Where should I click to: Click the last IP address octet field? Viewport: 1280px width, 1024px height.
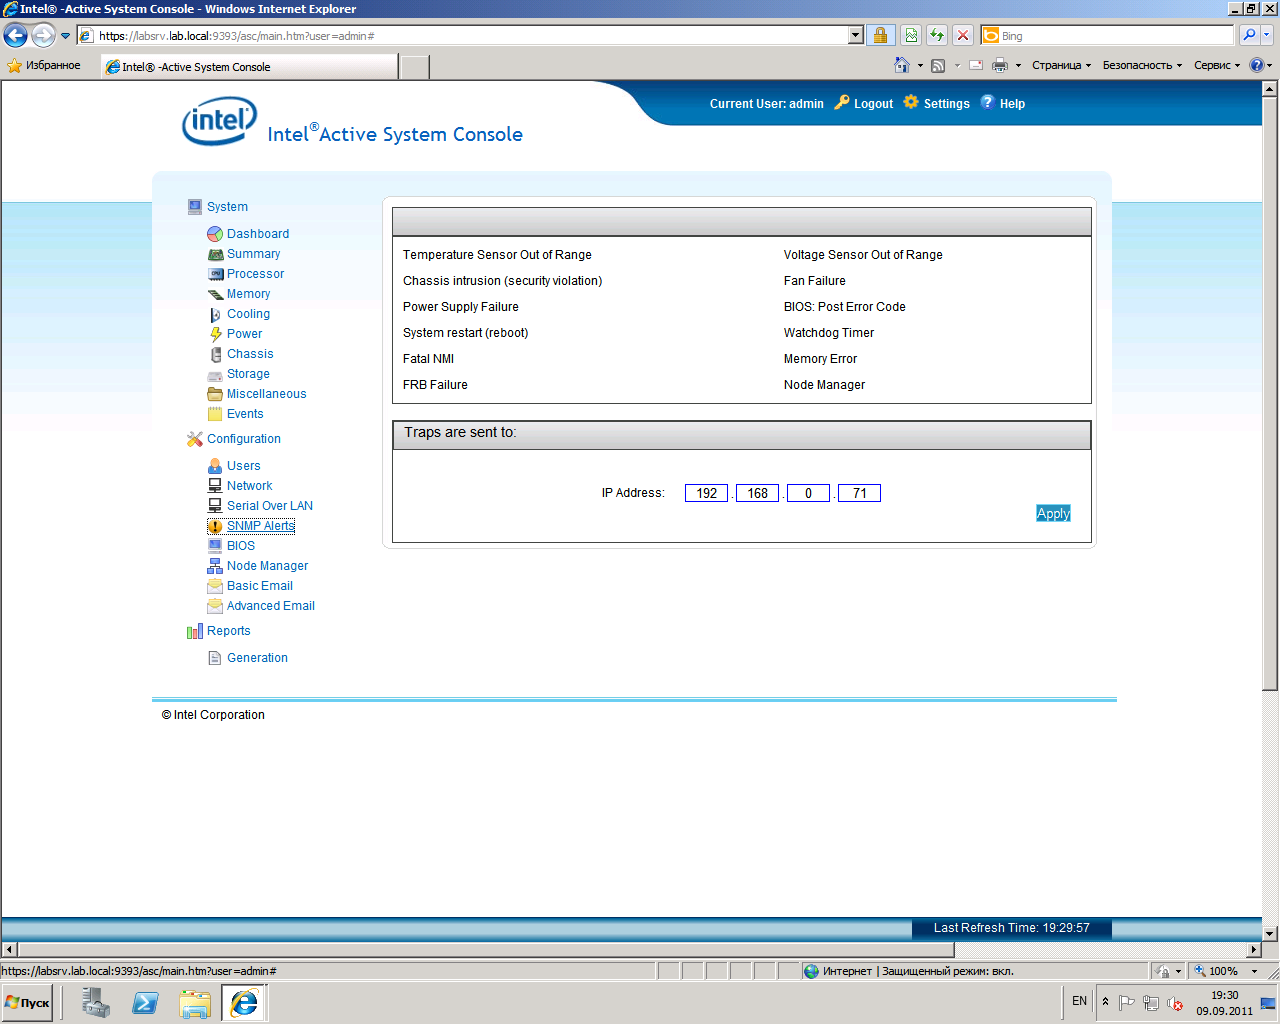tap(859, 493)
